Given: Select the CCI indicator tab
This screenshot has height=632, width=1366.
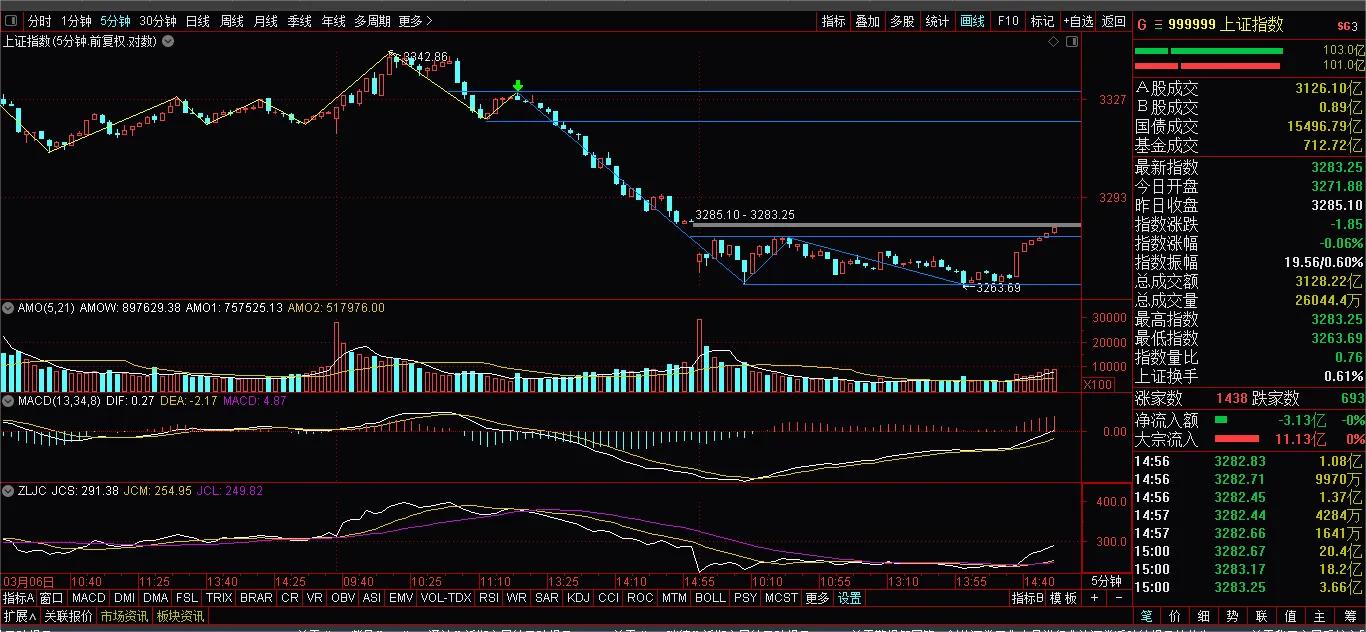Looking at the screenshot, I should pos(609,598).
